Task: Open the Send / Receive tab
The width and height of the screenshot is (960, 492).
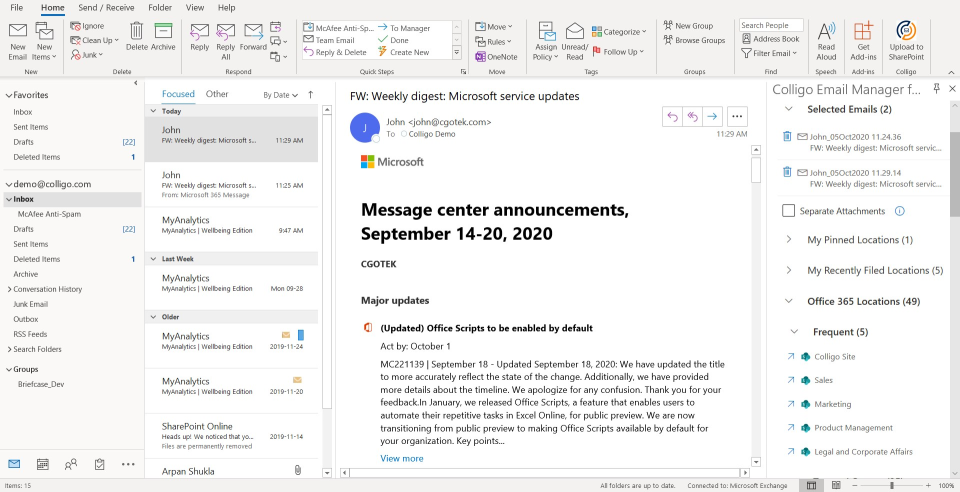Action: (x=106, y=8)
